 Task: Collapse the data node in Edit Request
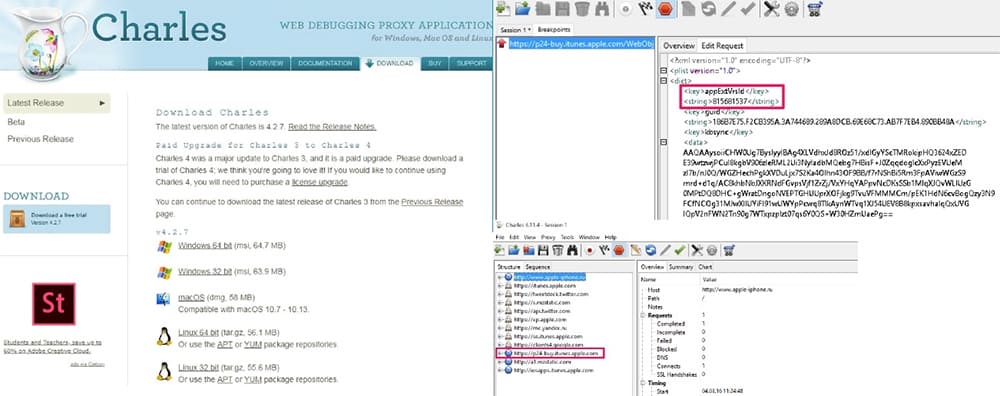click(x=664, y=142)
